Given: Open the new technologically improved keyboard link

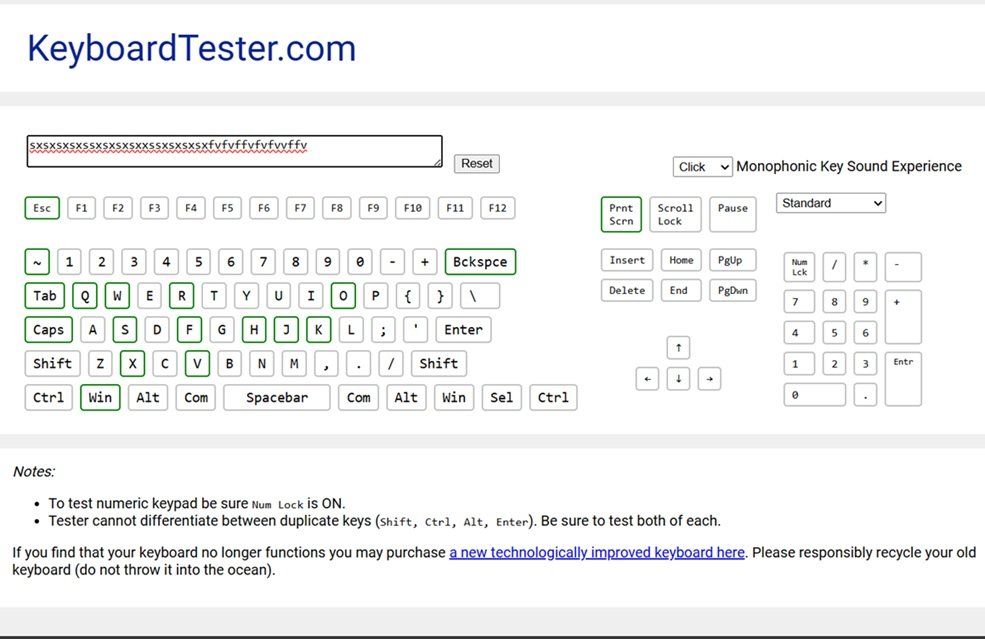Looking at the screenshot, I should click(x=596, y=552).
